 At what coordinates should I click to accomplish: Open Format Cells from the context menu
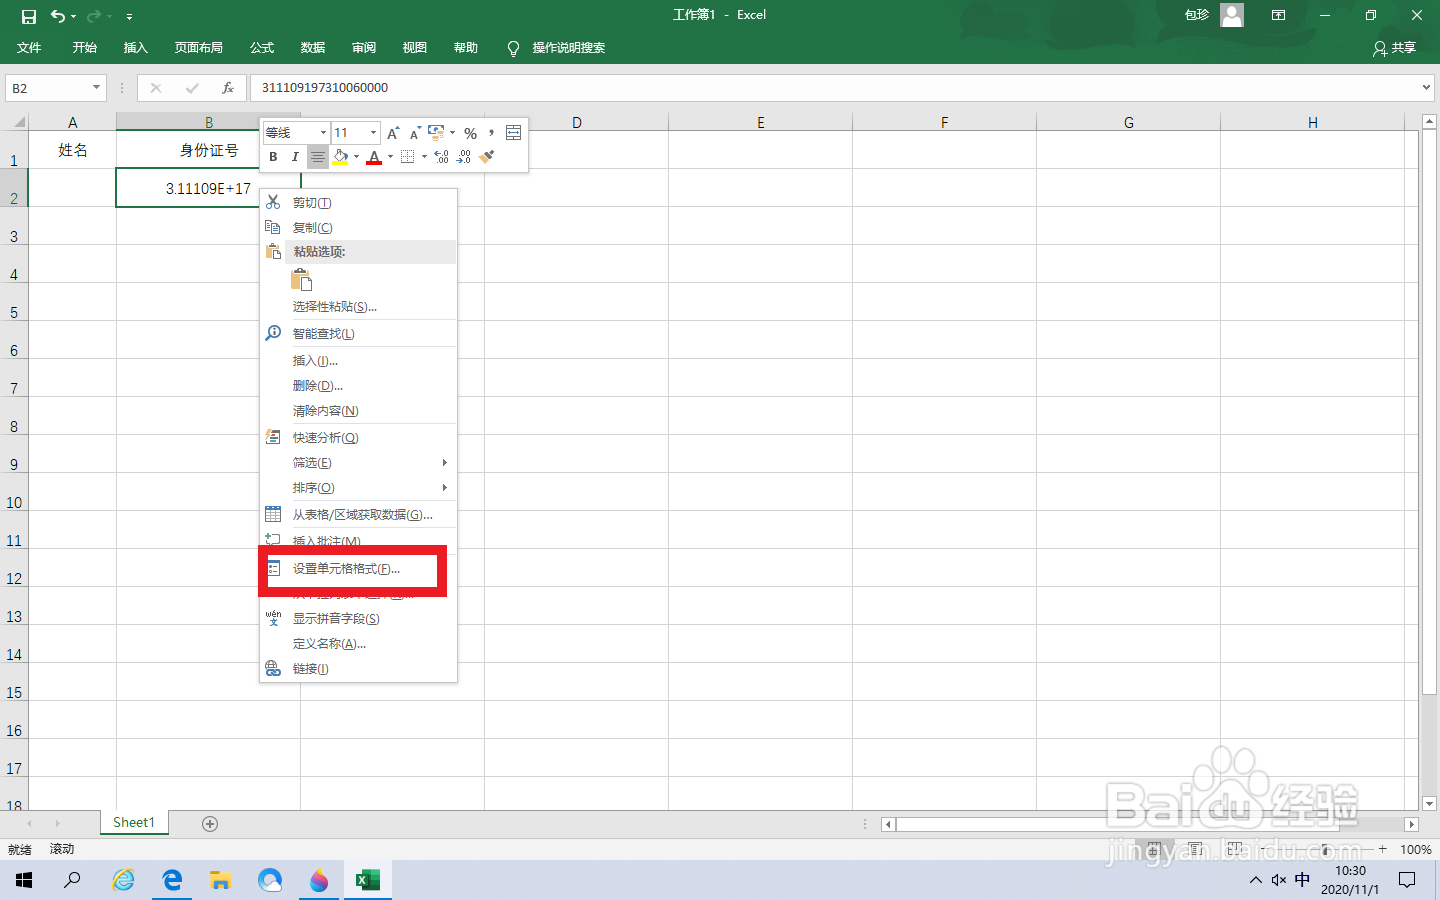click(x=358, y=568)
